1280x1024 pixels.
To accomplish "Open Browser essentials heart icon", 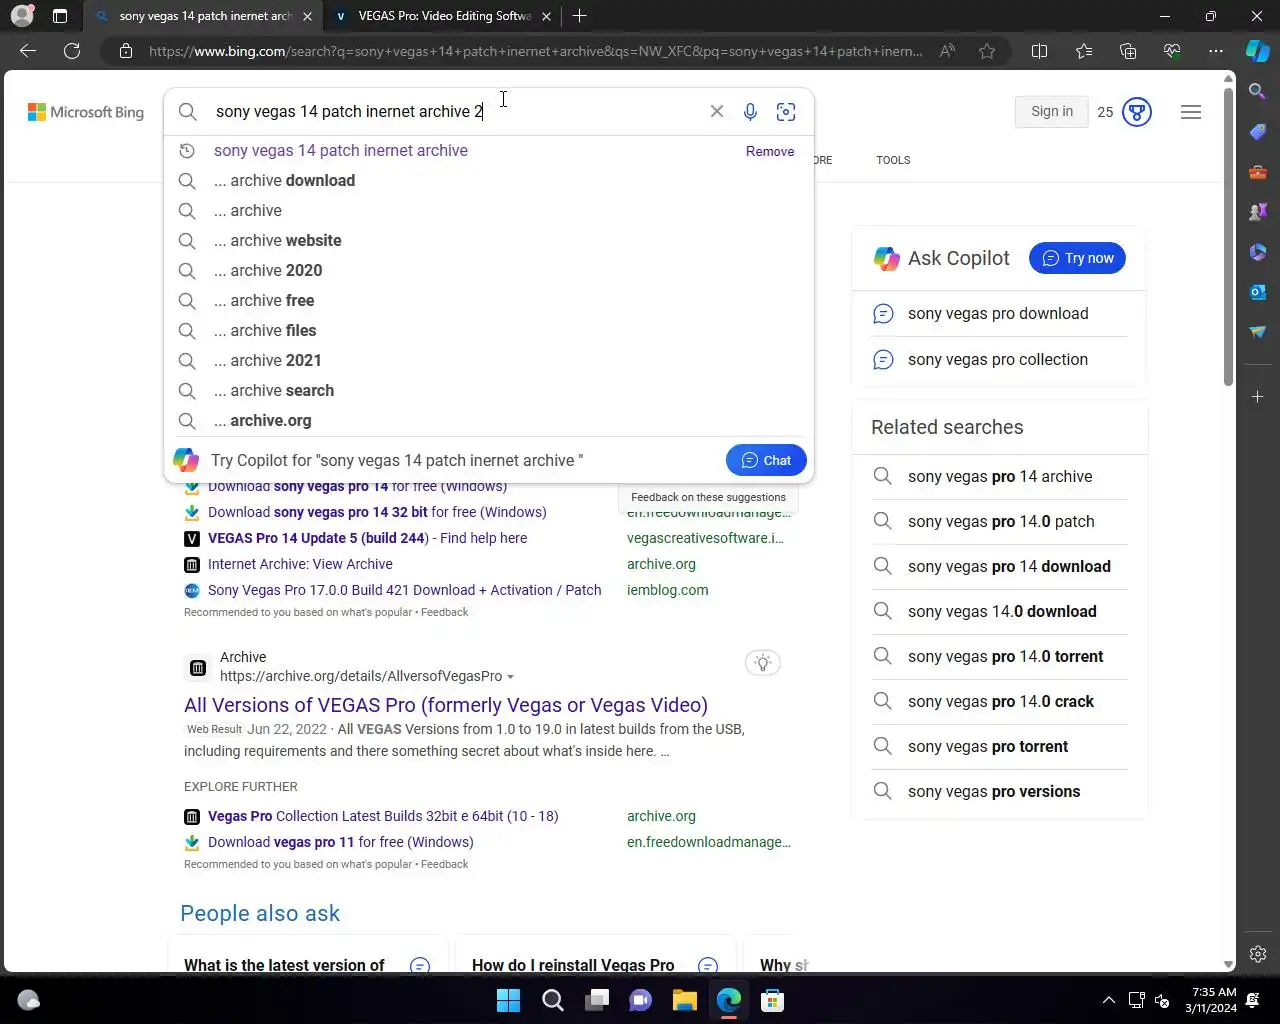I will pyautogui.click(x=1172, y=51).
